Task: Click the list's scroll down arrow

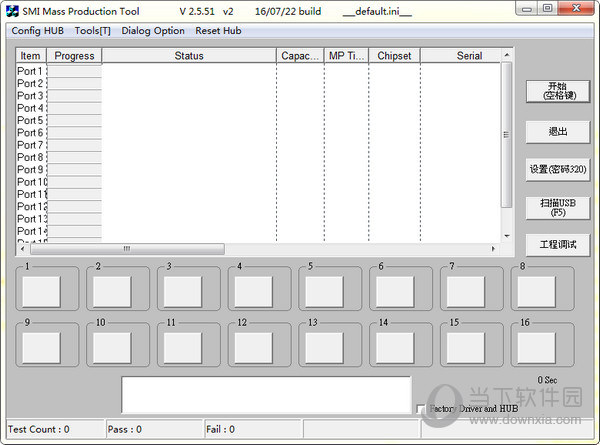Action: (507, 236)
